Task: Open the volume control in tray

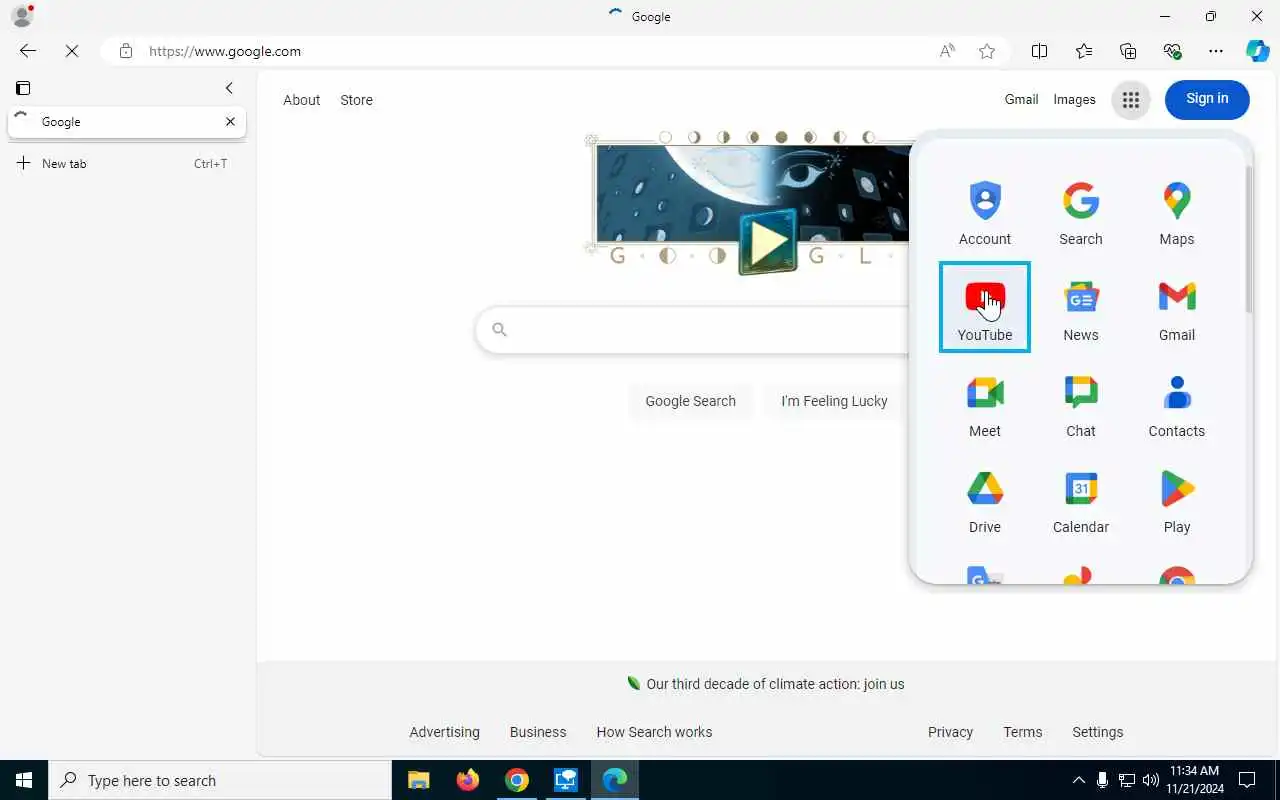Action: click(x=1151, y=780)
